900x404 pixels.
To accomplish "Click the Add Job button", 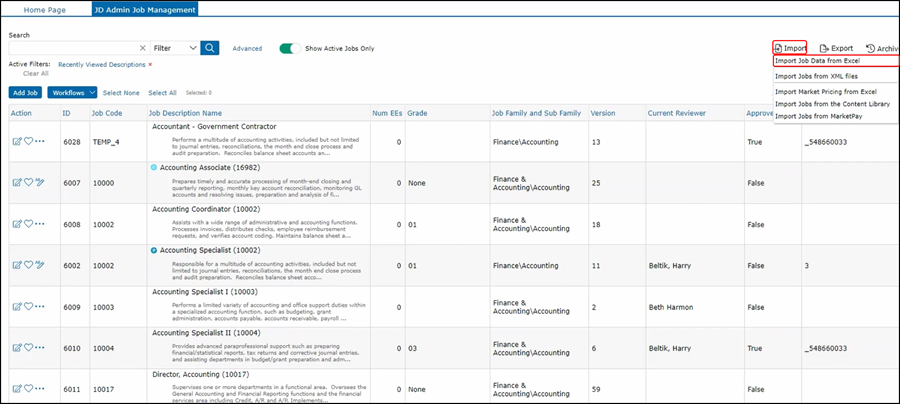I will click(25, 92).
